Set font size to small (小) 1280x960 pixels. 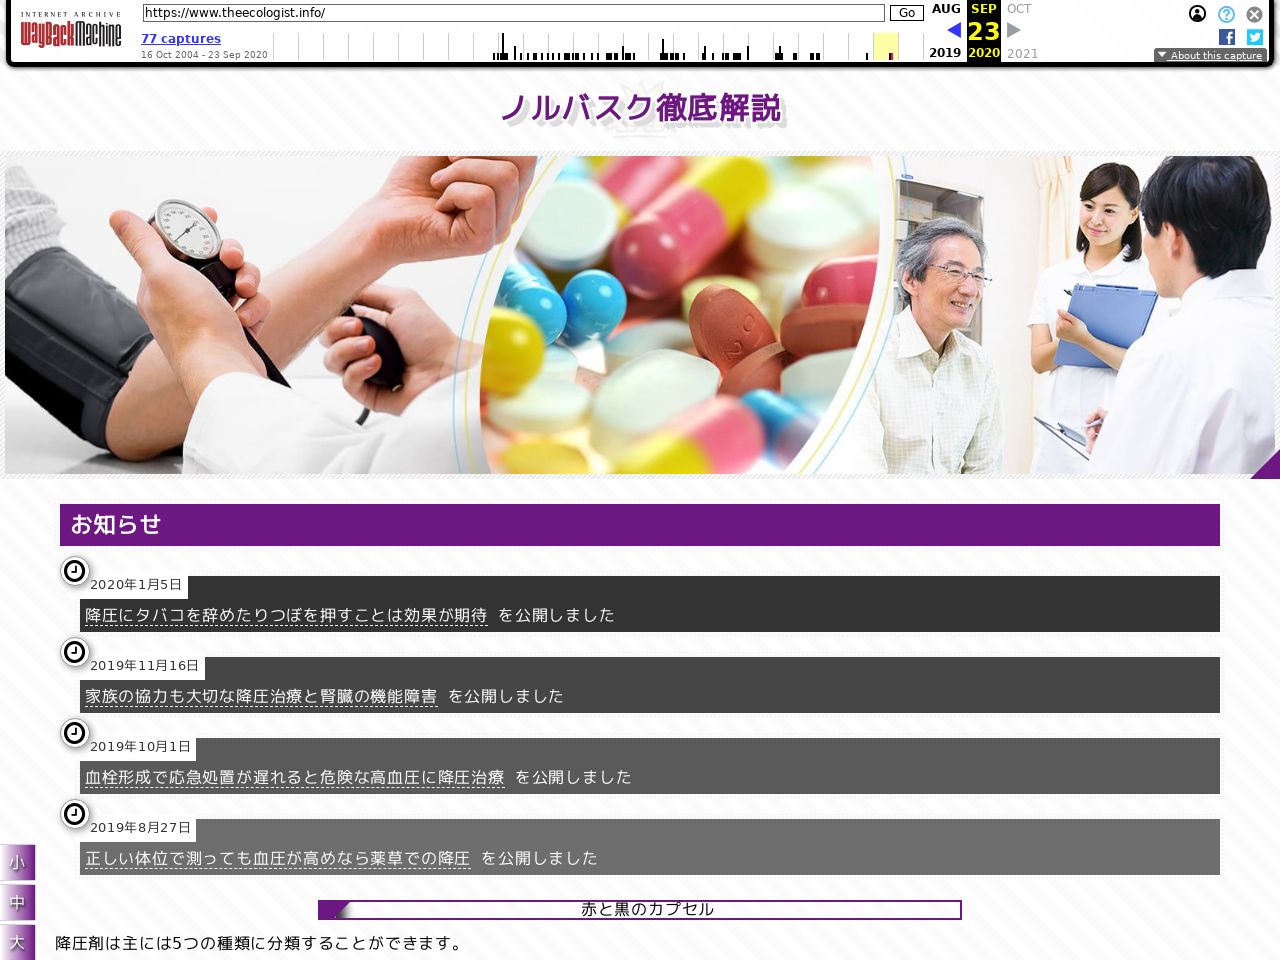click(x=17, y=862)
